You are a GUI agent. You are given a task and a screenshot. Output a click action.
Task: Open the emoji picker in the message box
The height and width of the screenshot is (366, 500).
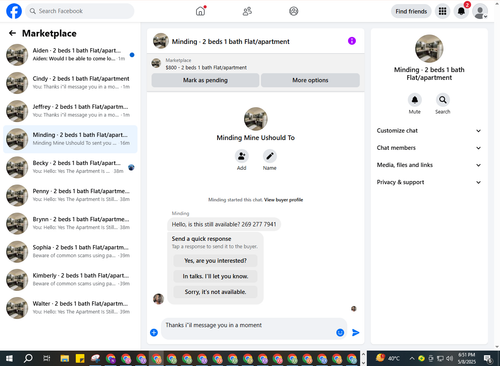click(x=340, y=332)
